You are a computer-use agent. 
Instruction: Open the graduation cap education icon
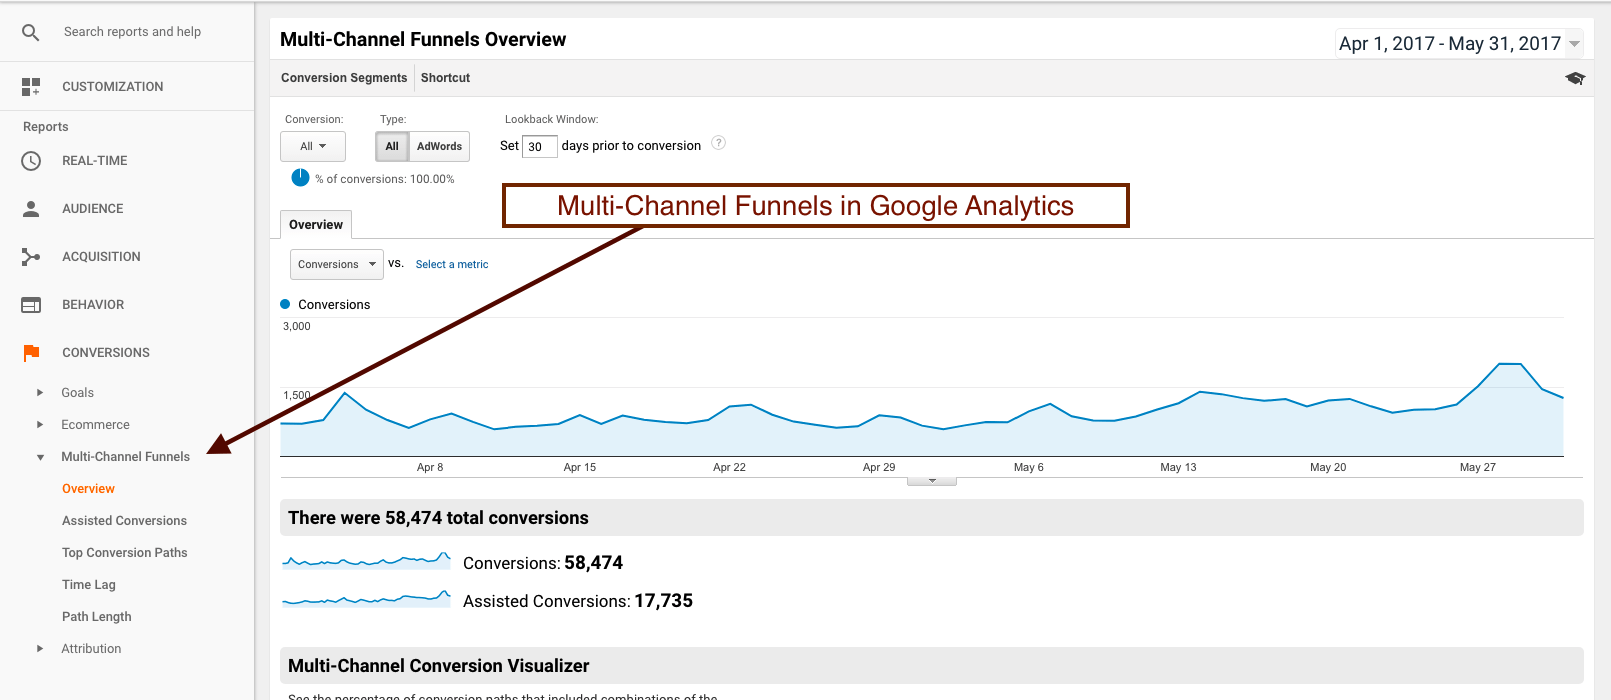click(1575, 78)
